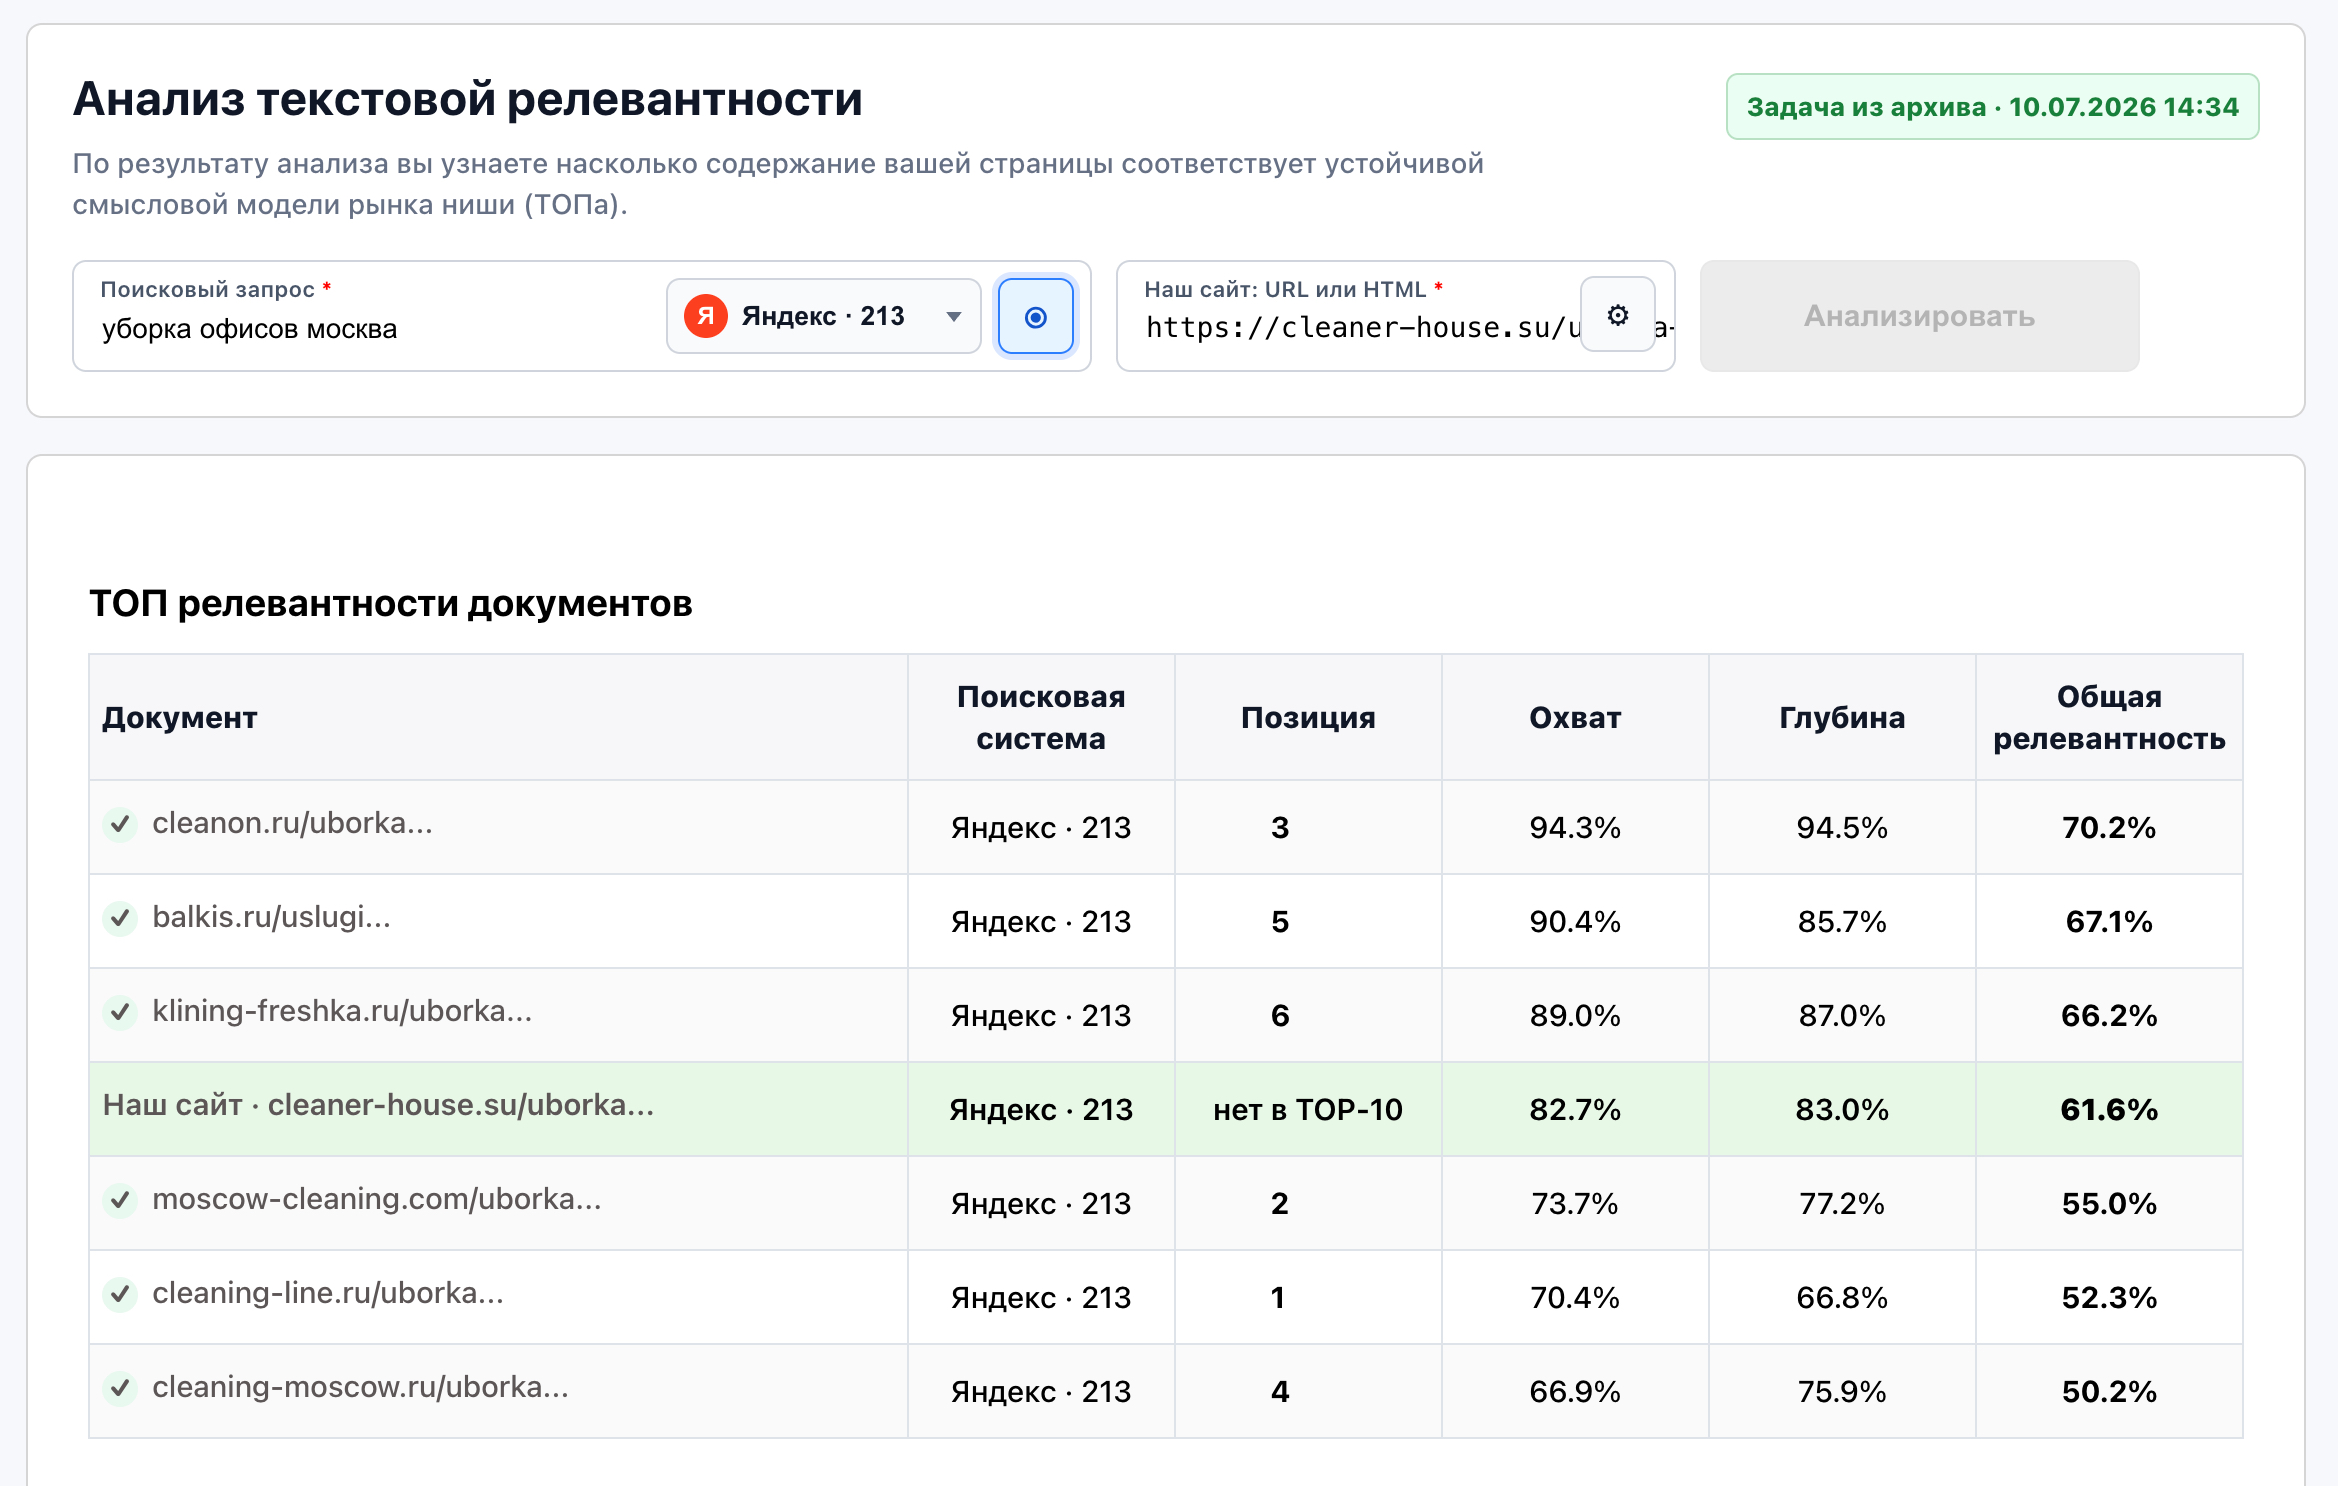Screen dimensions: 2338x1486
Task: Open moscow-cleaning.com/uborka... document link
Action: tap(377, 1199)
